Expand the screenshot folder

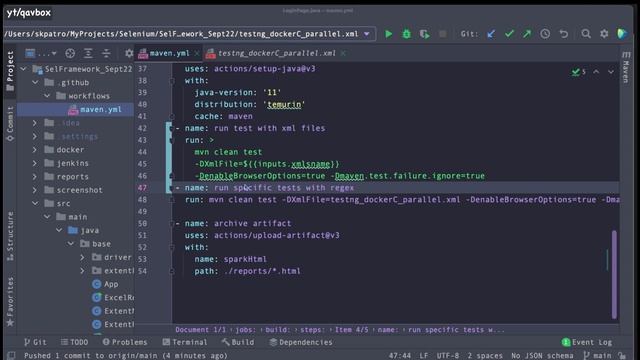(35, 190)
